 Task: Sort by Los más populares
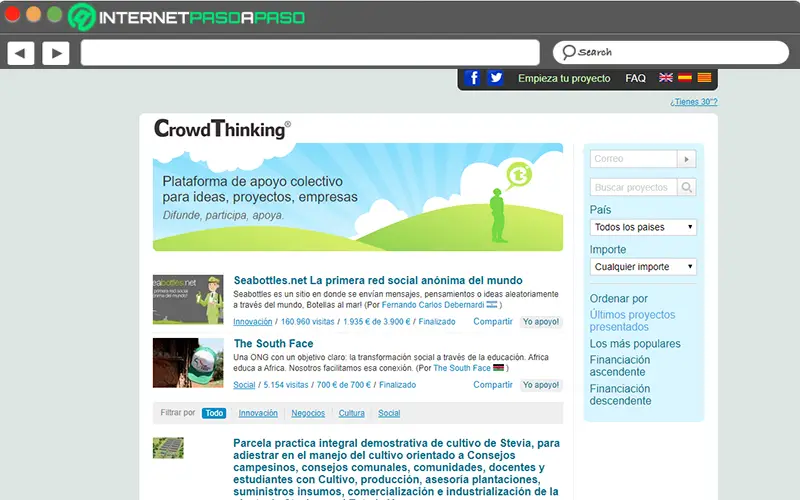coord(635,344)
